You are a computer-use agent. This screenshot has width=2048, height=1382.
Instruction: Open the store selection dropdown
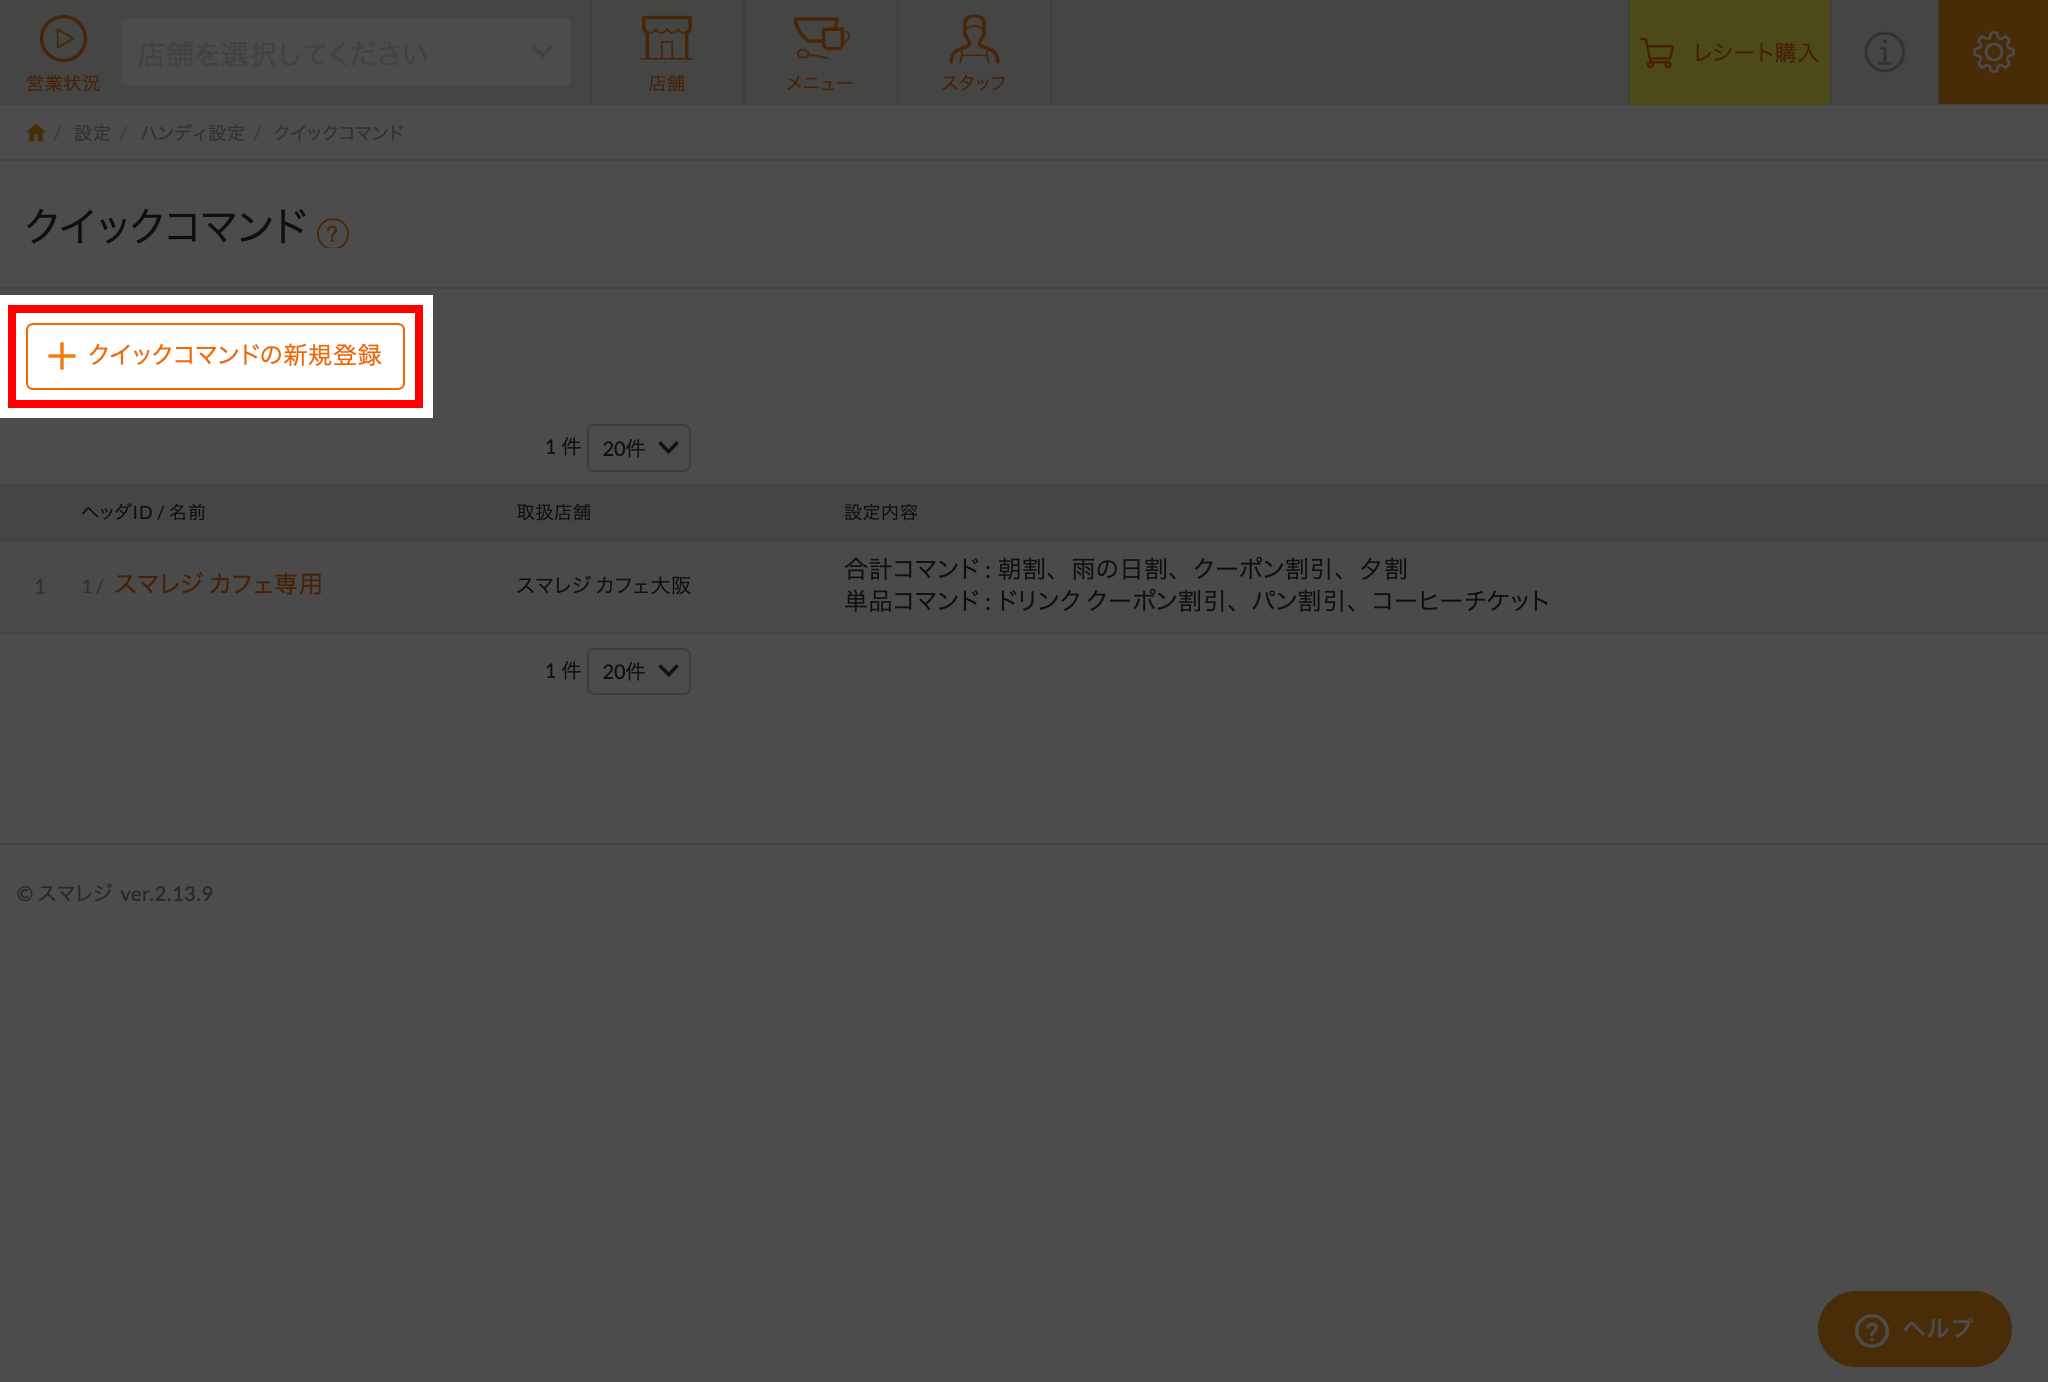[x=346, y=52]
